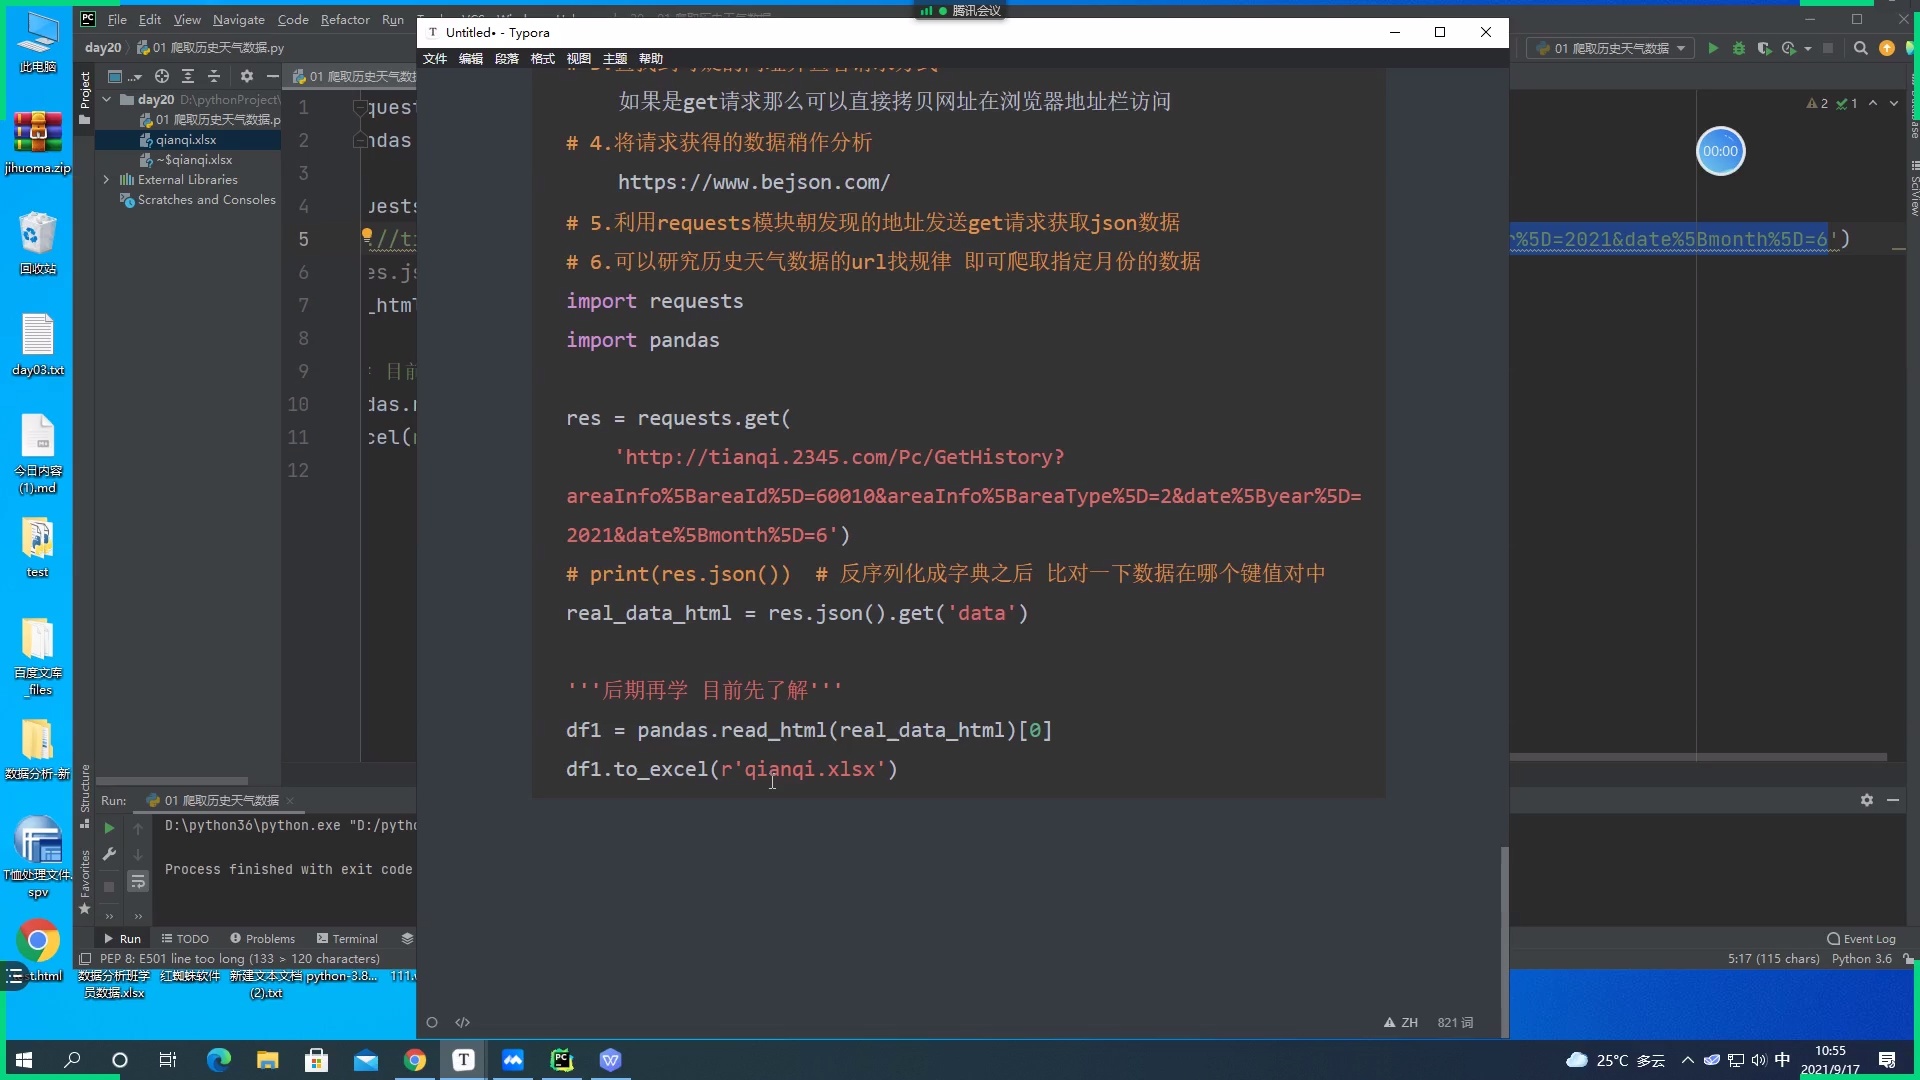This screenshot has width=1920, height=1080.
Task: Toggle soft-wrap in the run output console
Action: click(x=138, y=882)
